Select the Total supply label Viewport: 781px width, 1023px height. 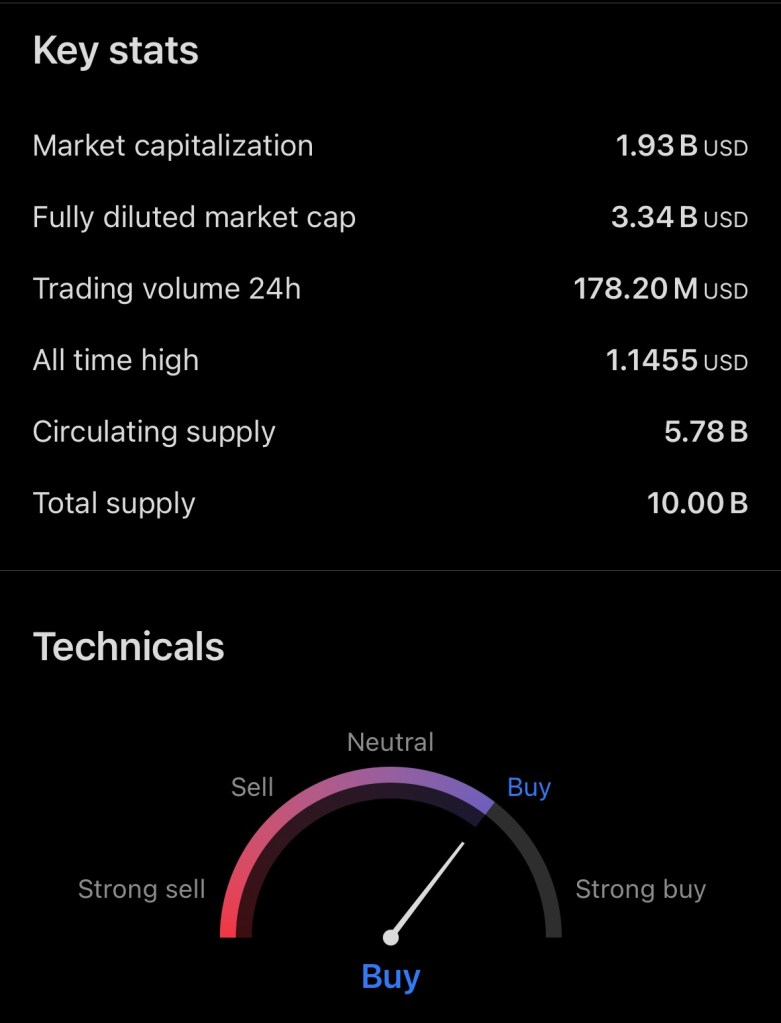pos(114,503)
